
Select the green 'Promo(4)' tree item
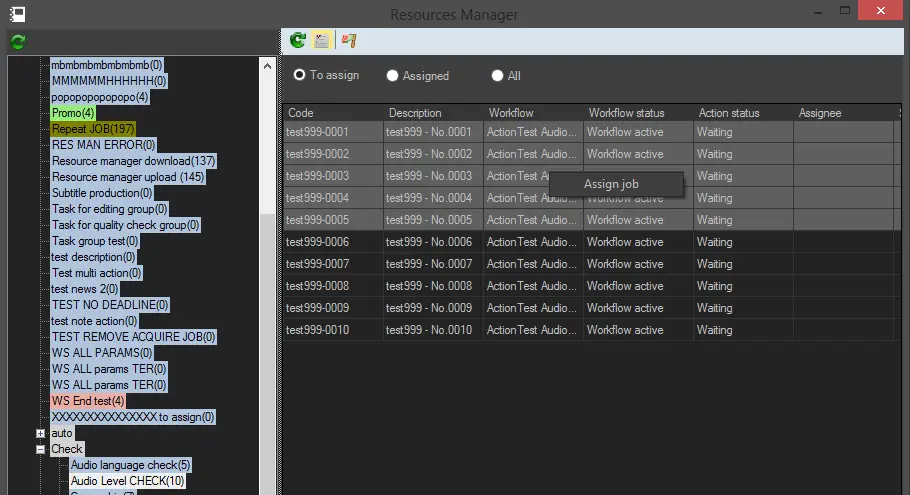click(x=73, y=113)
